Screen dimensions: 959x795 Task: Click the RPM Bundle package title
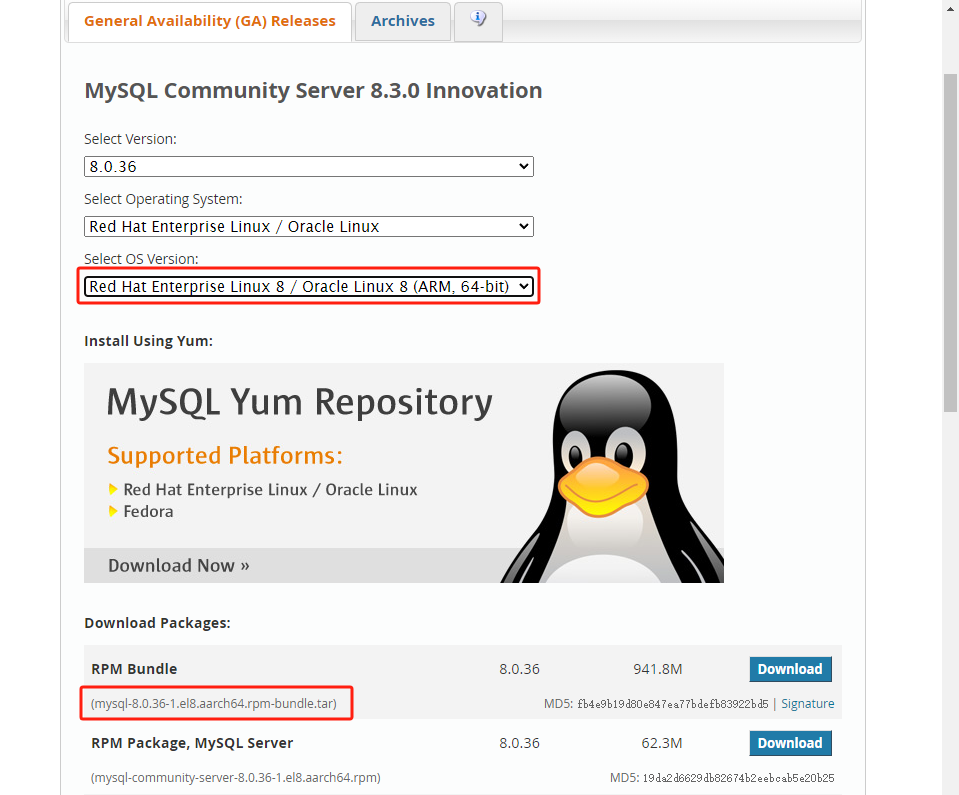pyautogui.click(x=134, y=669)
